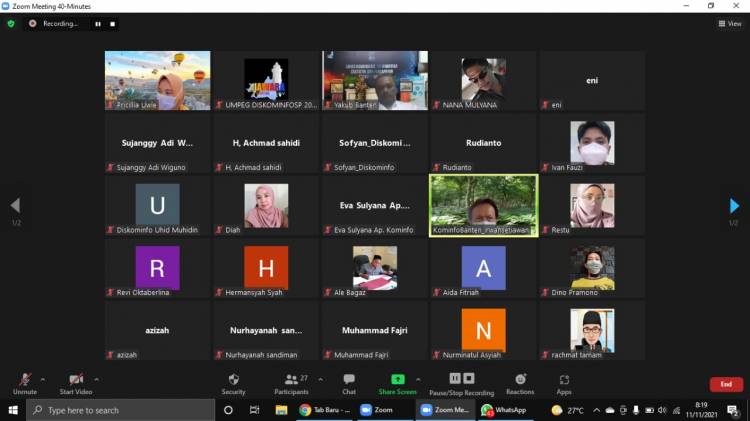
Task: Click Eva Sulyana Ap. Kominfo tile
Action: click(x=375, y=206)
